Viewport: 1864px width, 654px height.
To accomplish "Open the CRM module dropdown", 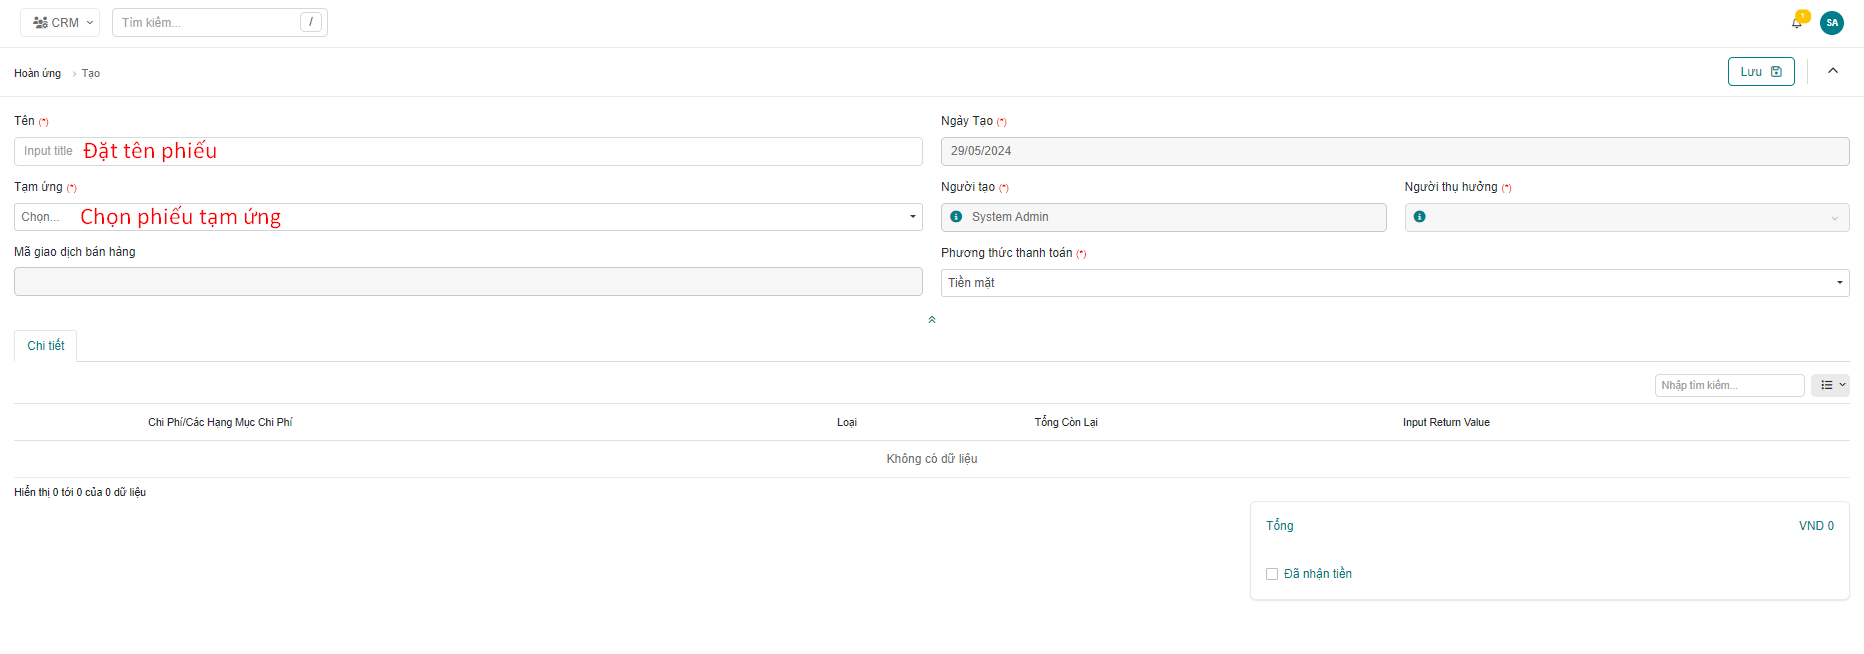I will tap(60, 22).
